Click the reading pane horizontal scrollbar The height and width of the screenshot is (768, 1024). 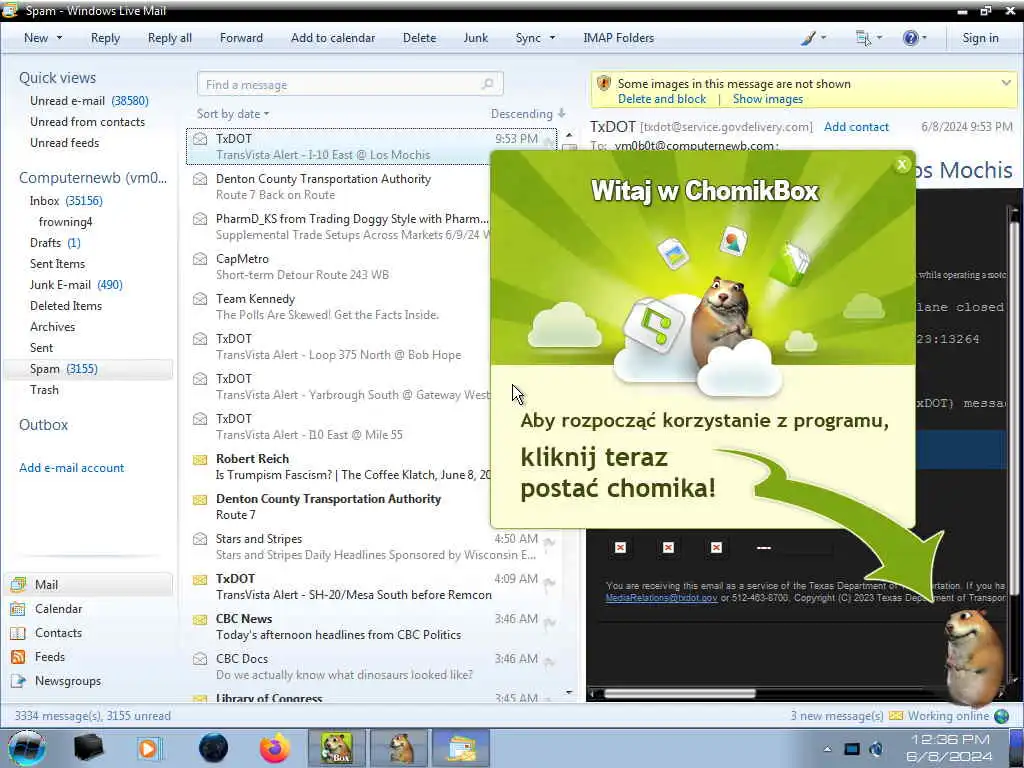[x=679, y=694]
